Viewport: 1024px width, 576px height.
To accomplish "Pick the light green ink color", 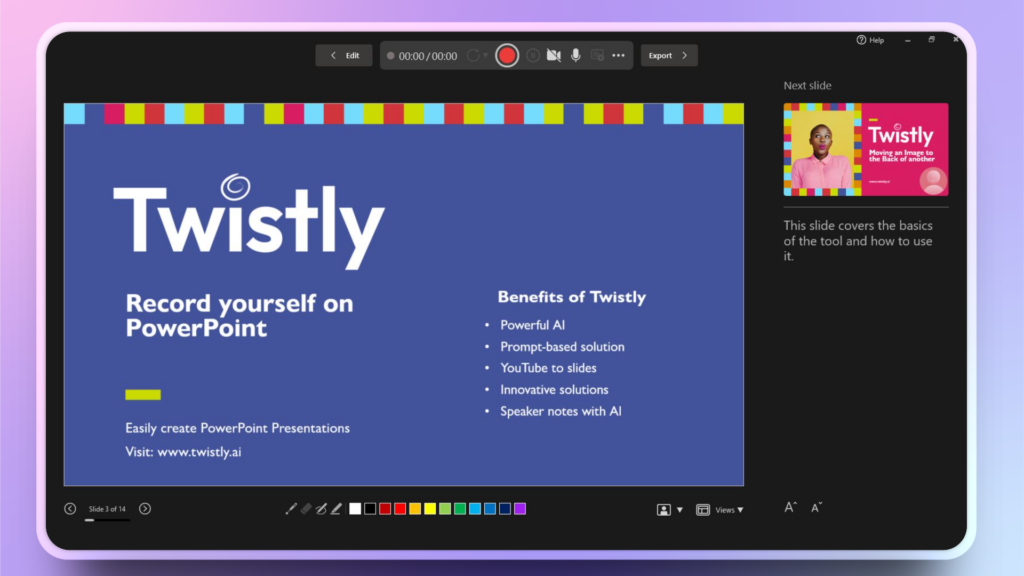I will pyautogui.click(x=445, y=509).
